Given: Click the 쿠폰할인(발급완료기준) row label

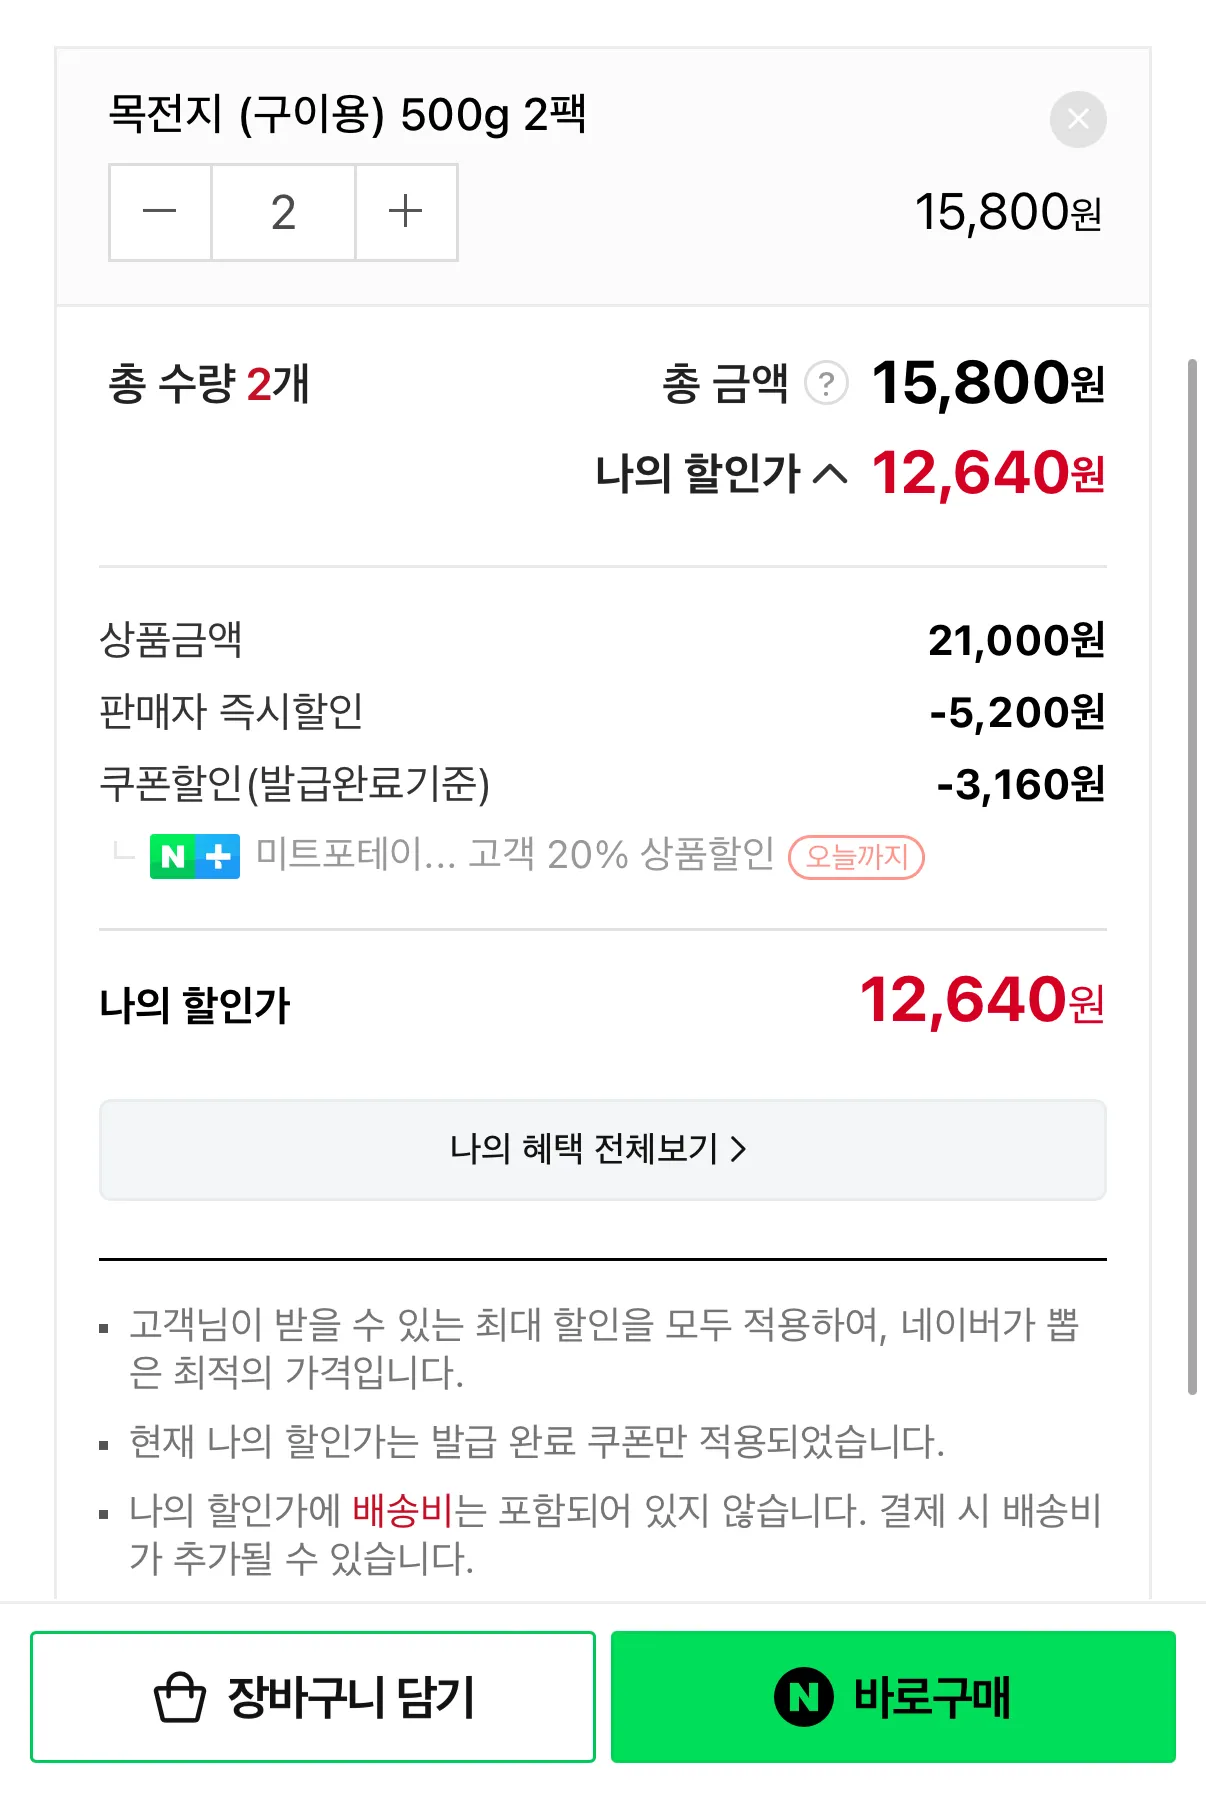Looking at the screenshot, I should [x=295, y=784].
